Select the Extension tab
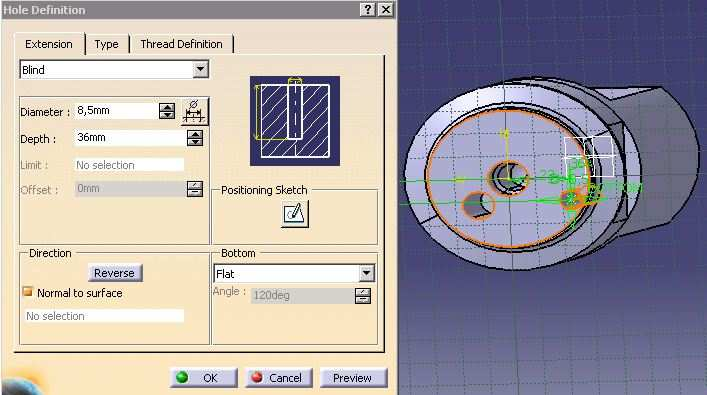This screenshot has height=395, width=707. click(x=49, y=44)
